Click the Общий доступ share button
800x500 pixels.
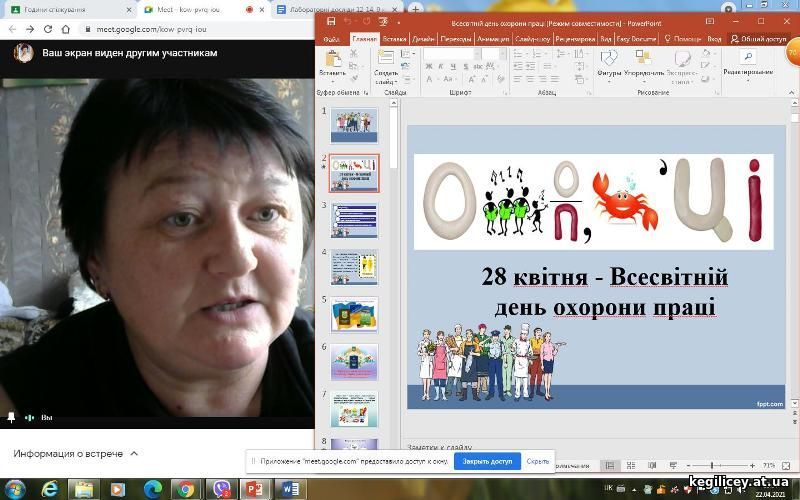pos(759,39)
